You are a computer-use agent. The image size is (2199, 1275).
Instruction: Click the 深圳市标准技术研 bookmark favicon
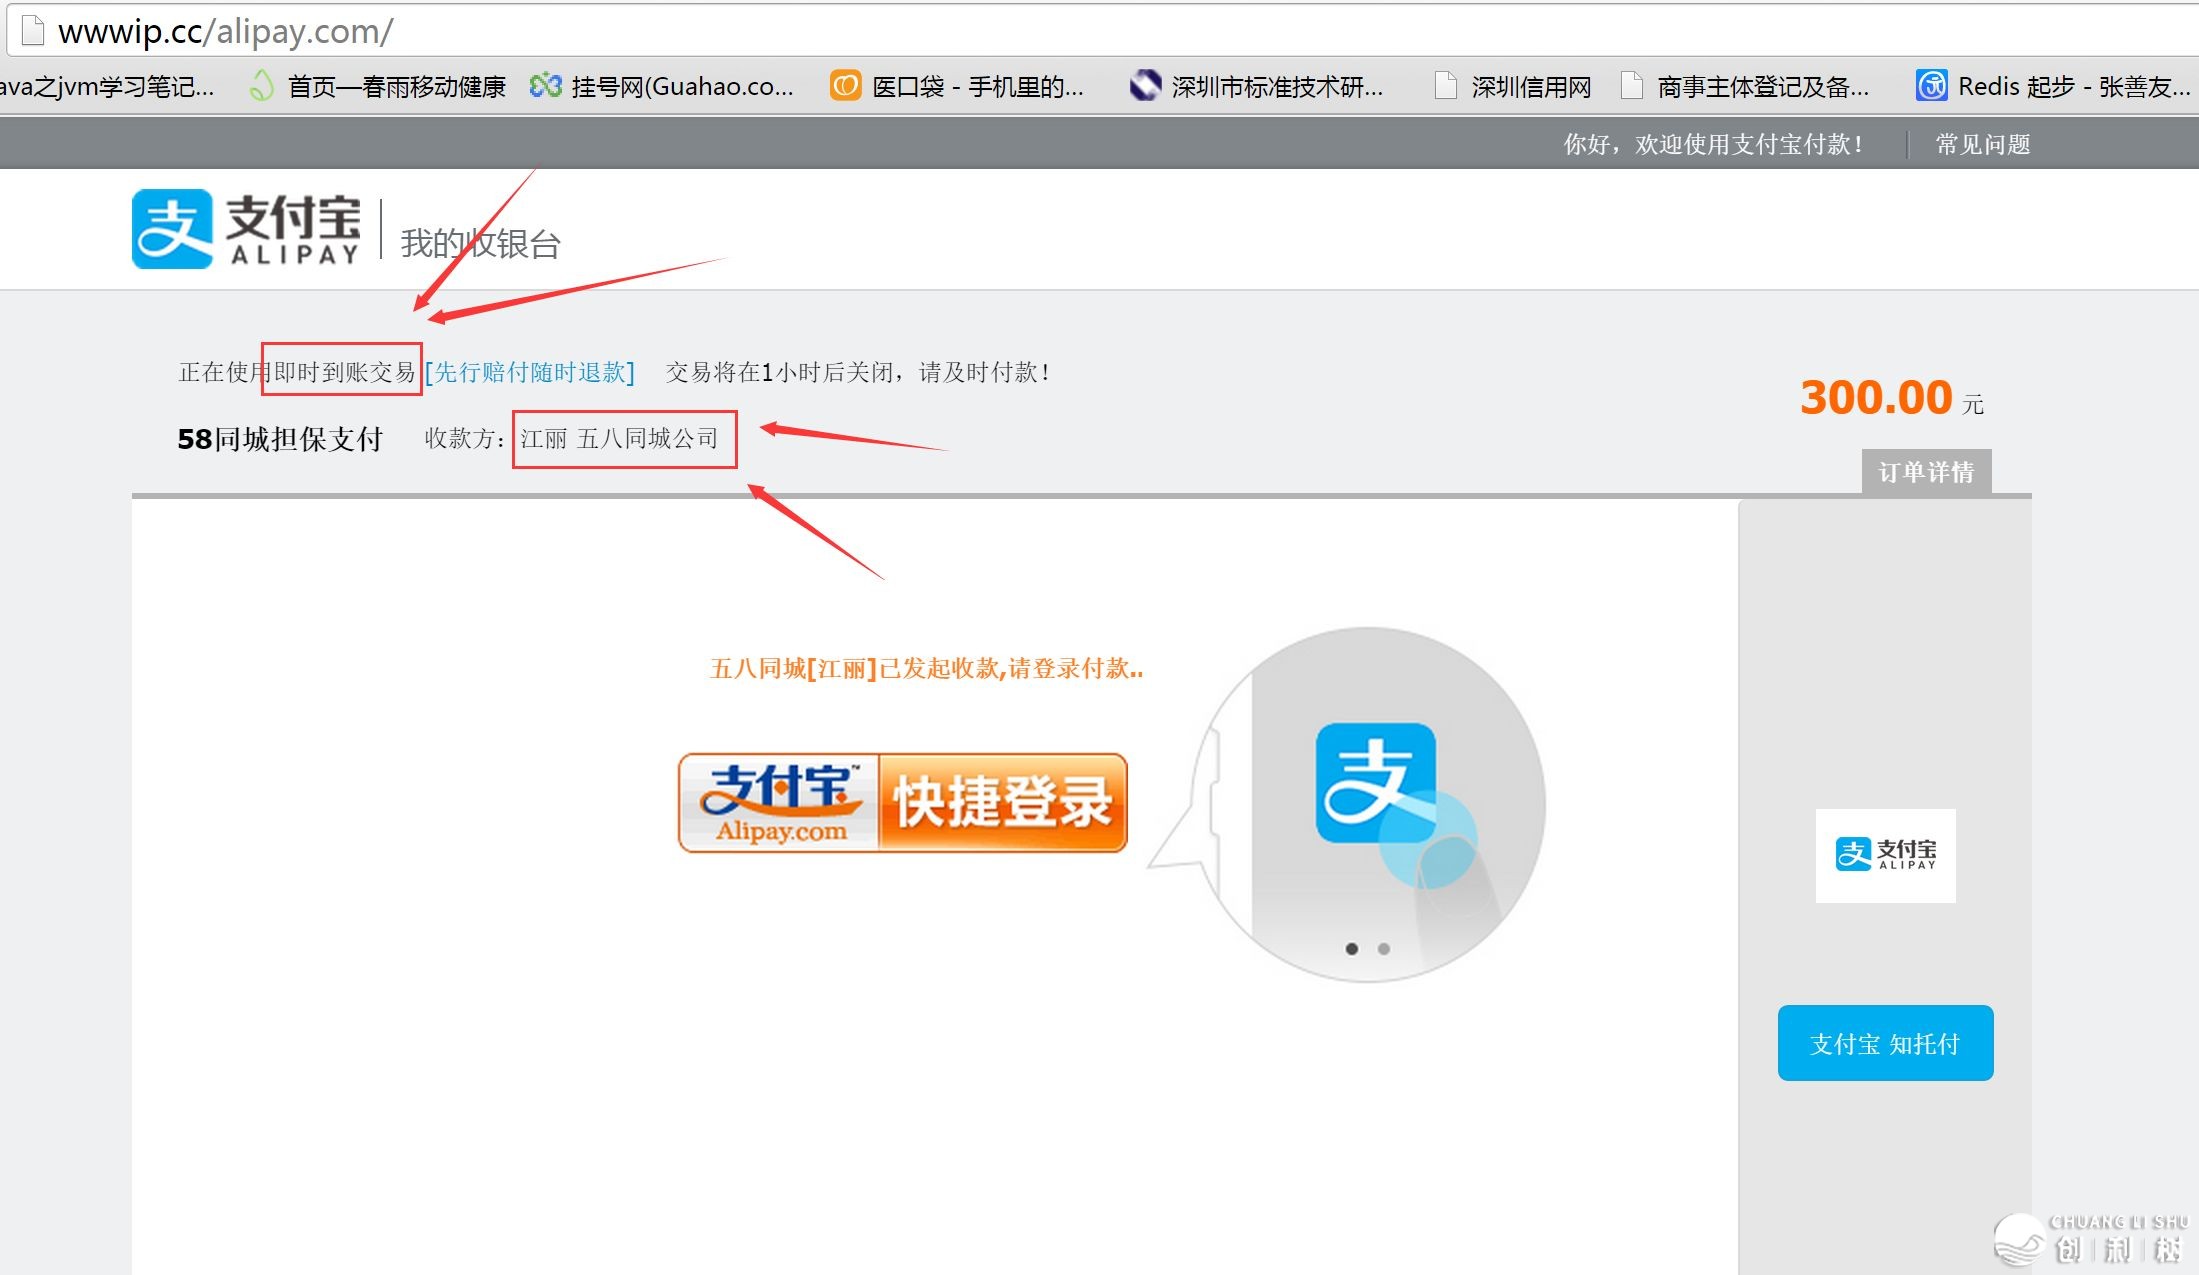[1145, 86]
